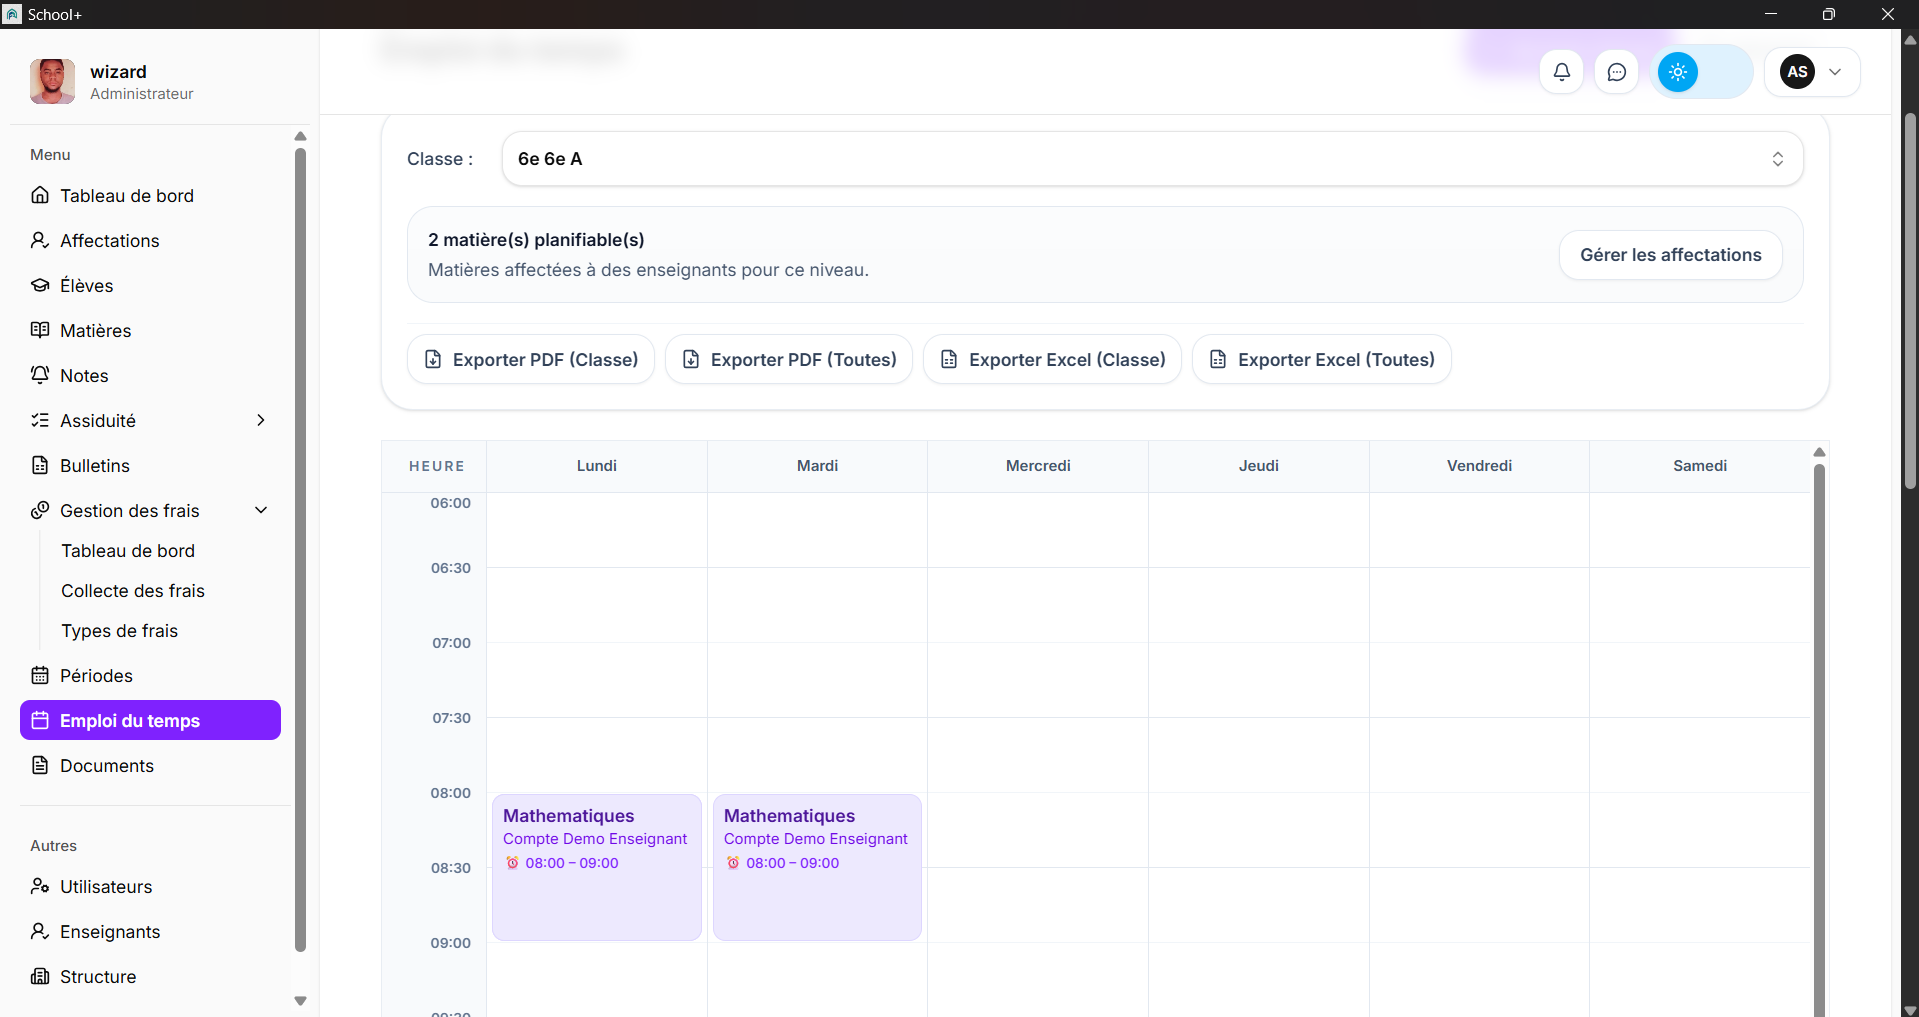Go to Affectations menu item
Viewport: 1919px width, 1017px height.
click(x=150, y=240)
